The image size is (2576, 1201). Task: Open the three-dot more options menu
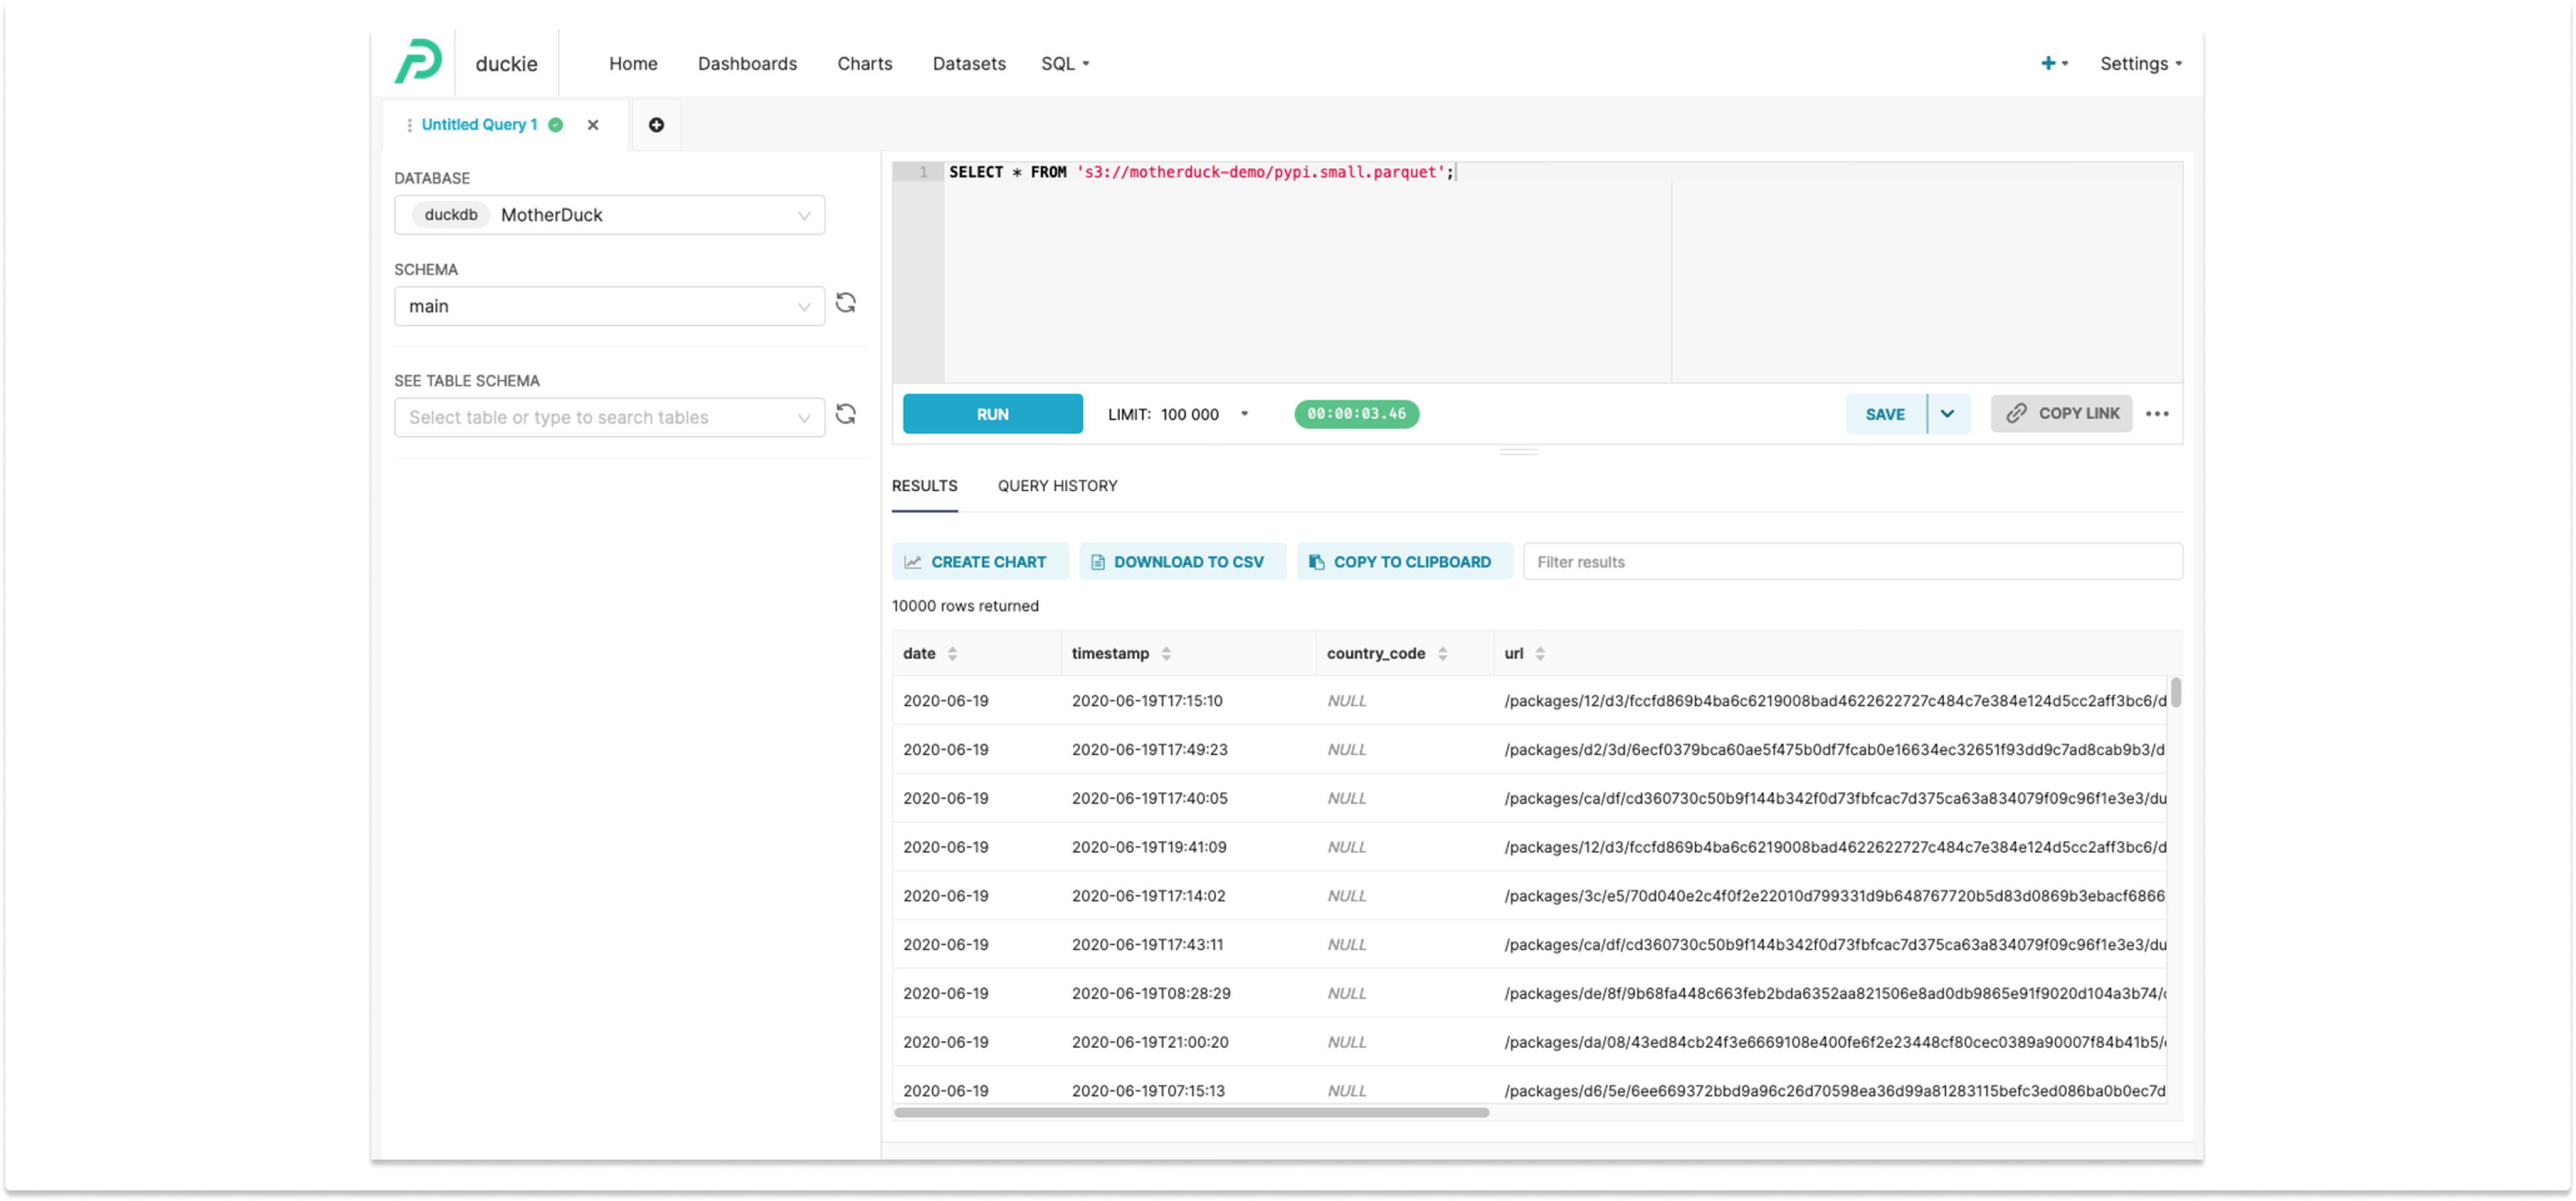click(2157, 414)
